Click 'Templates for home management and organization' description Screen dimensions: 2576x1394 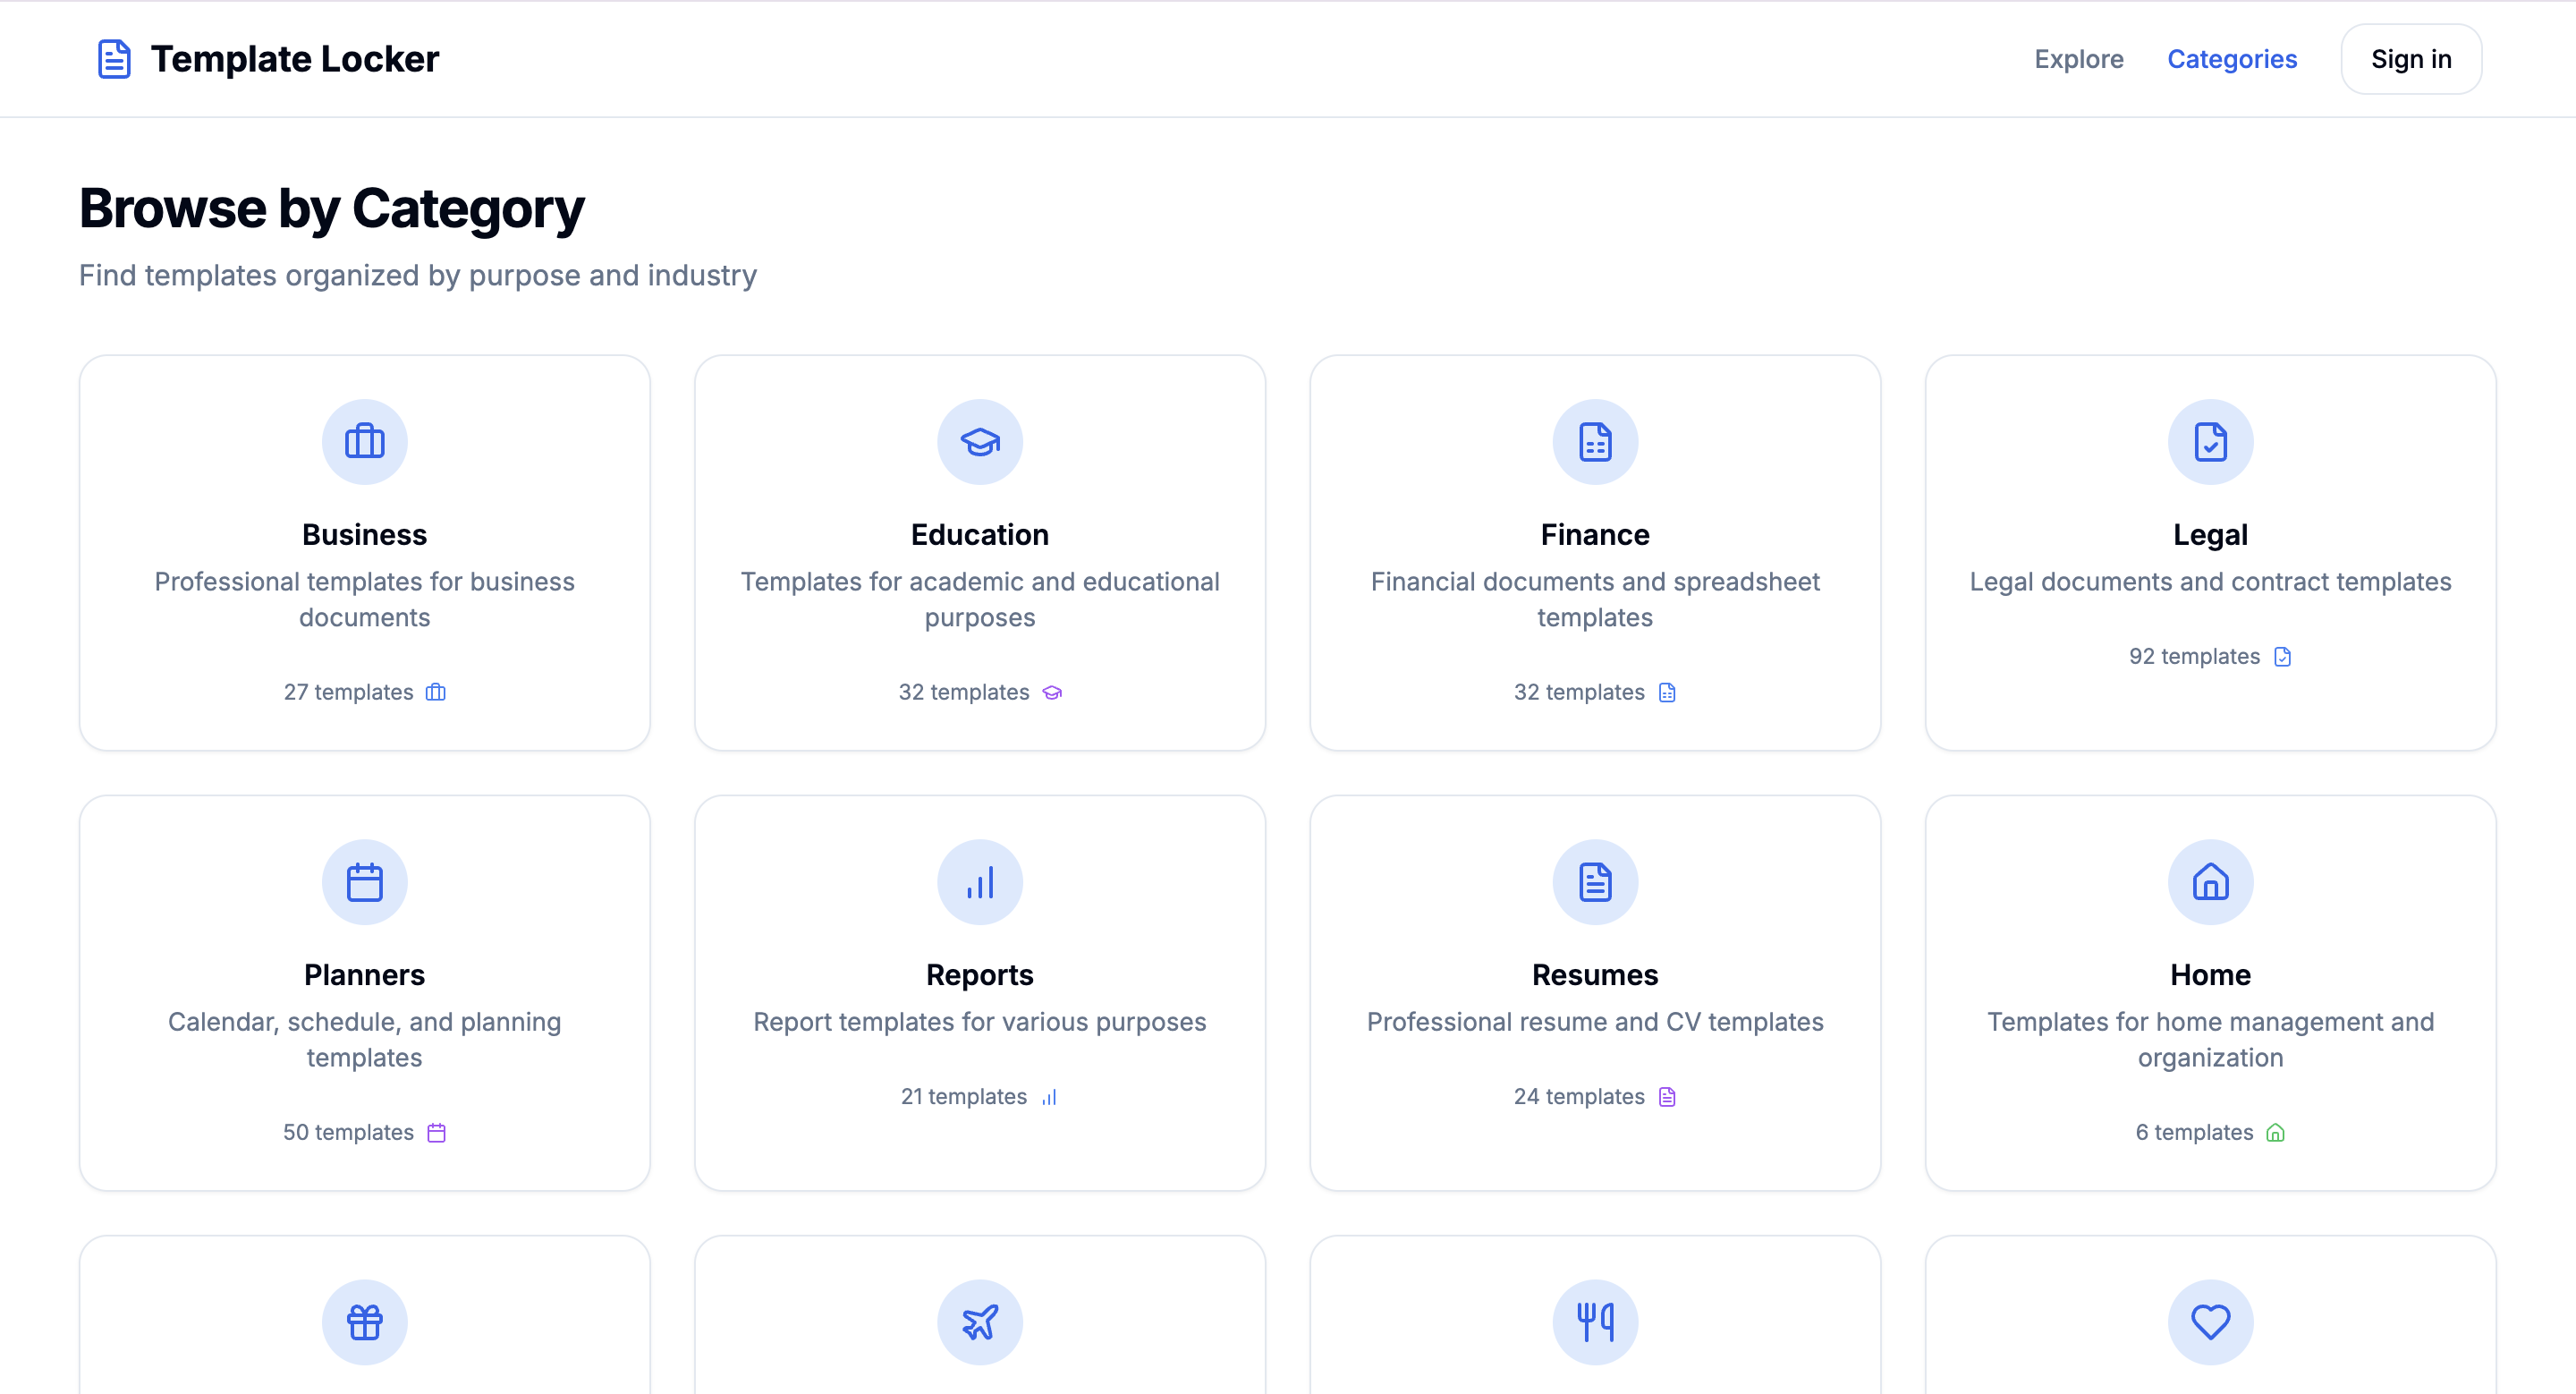pos(2210,1039)
